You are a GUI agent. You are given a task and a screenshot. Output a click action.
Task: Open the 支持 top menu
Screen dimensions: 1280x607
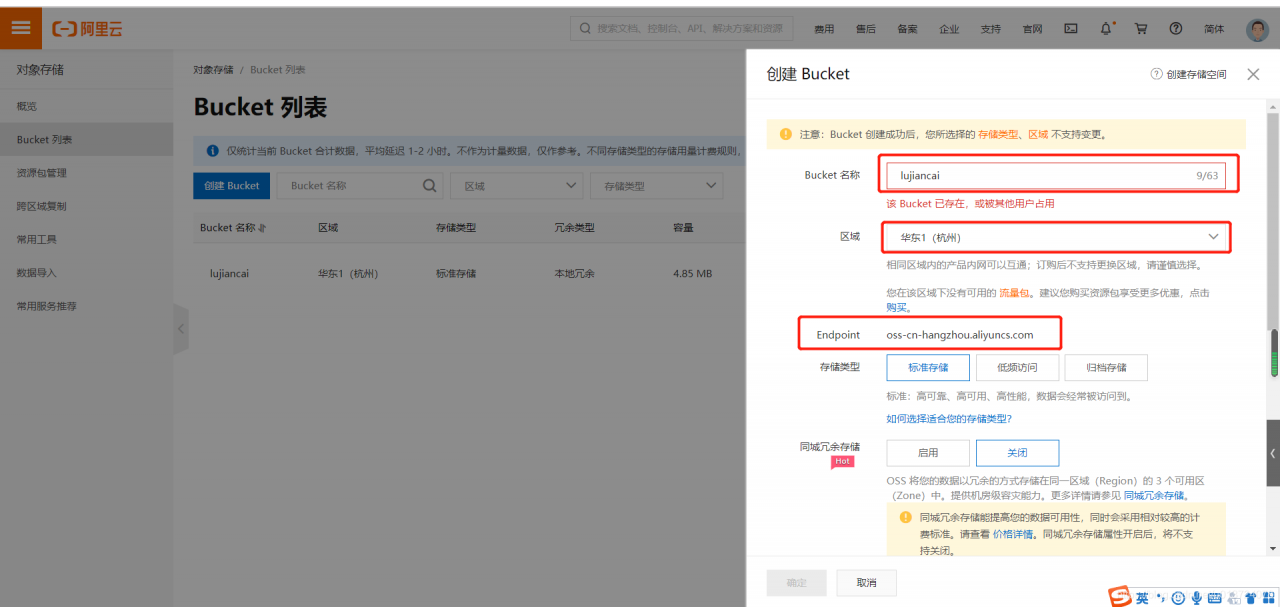tap(990, 29)
